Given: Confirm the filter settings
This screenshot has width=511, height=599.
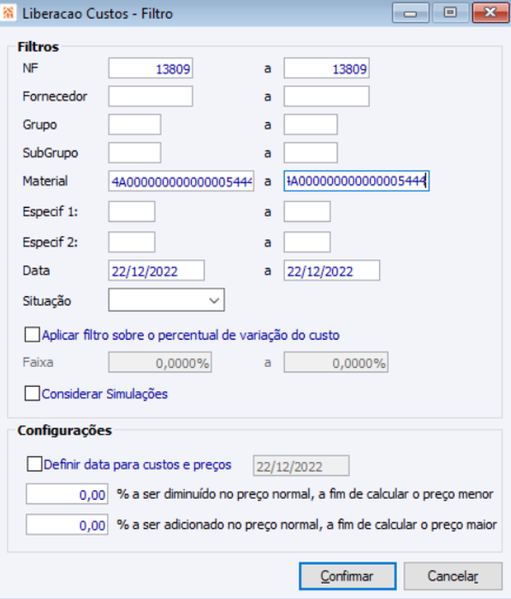Looking at the screenshot, I should pos(347,576).
